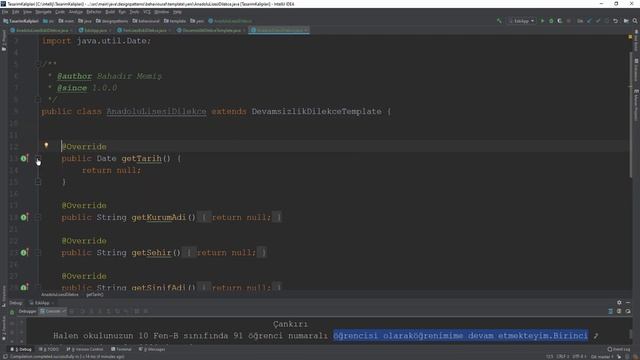This screenshot has width=640, height=360.
Task: Click the behavioural folder in navigation bar
Action: 146,21
